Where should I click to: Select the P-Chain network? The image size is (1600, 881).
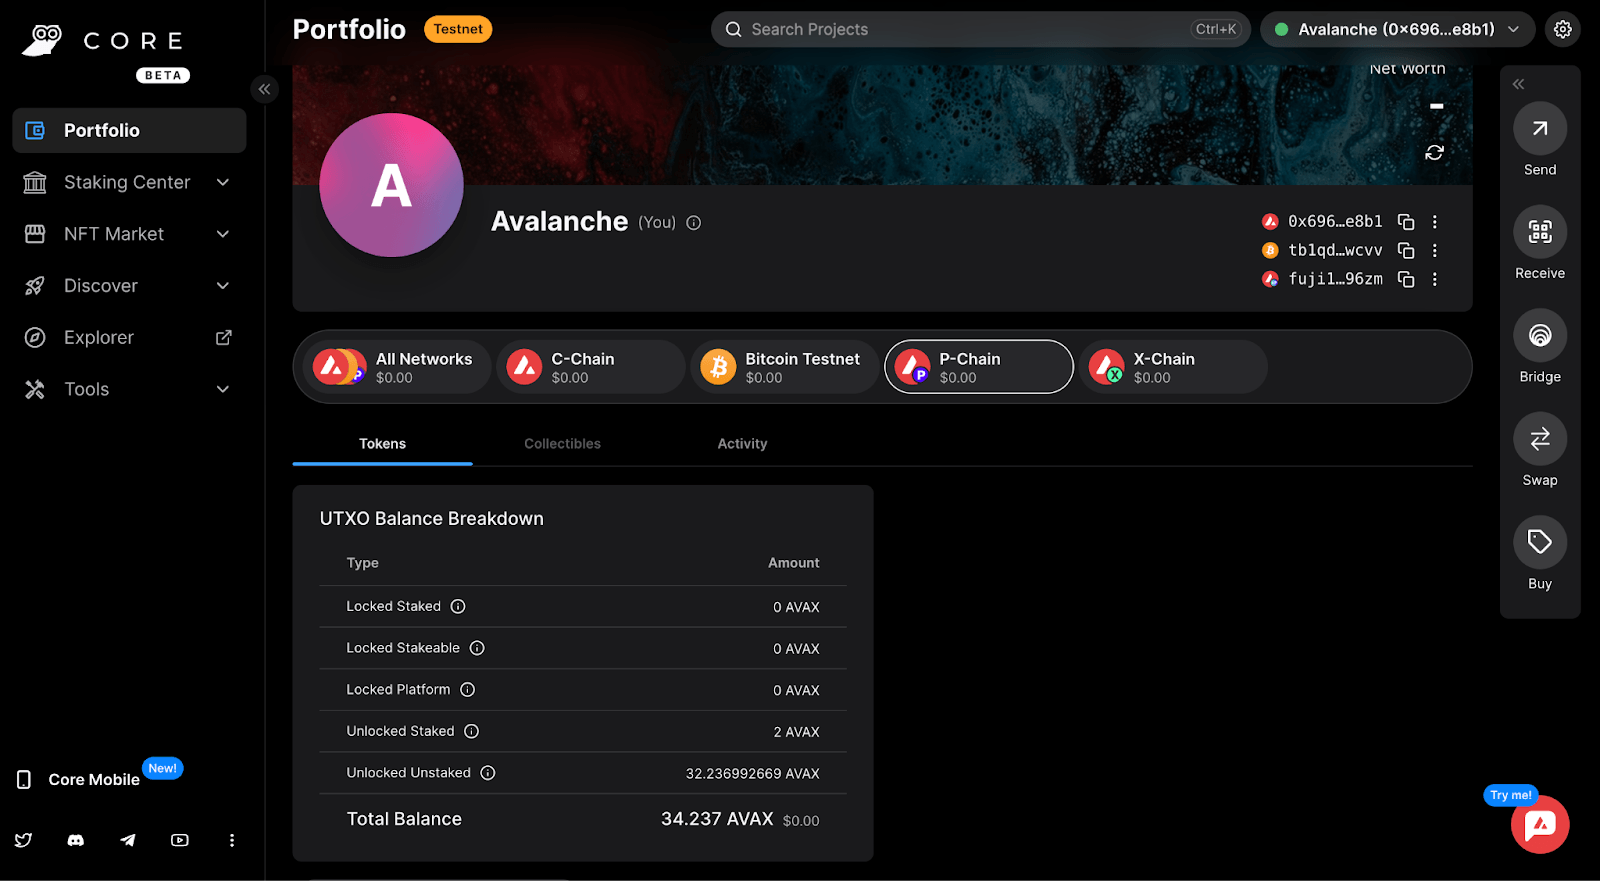click(979, 367)
